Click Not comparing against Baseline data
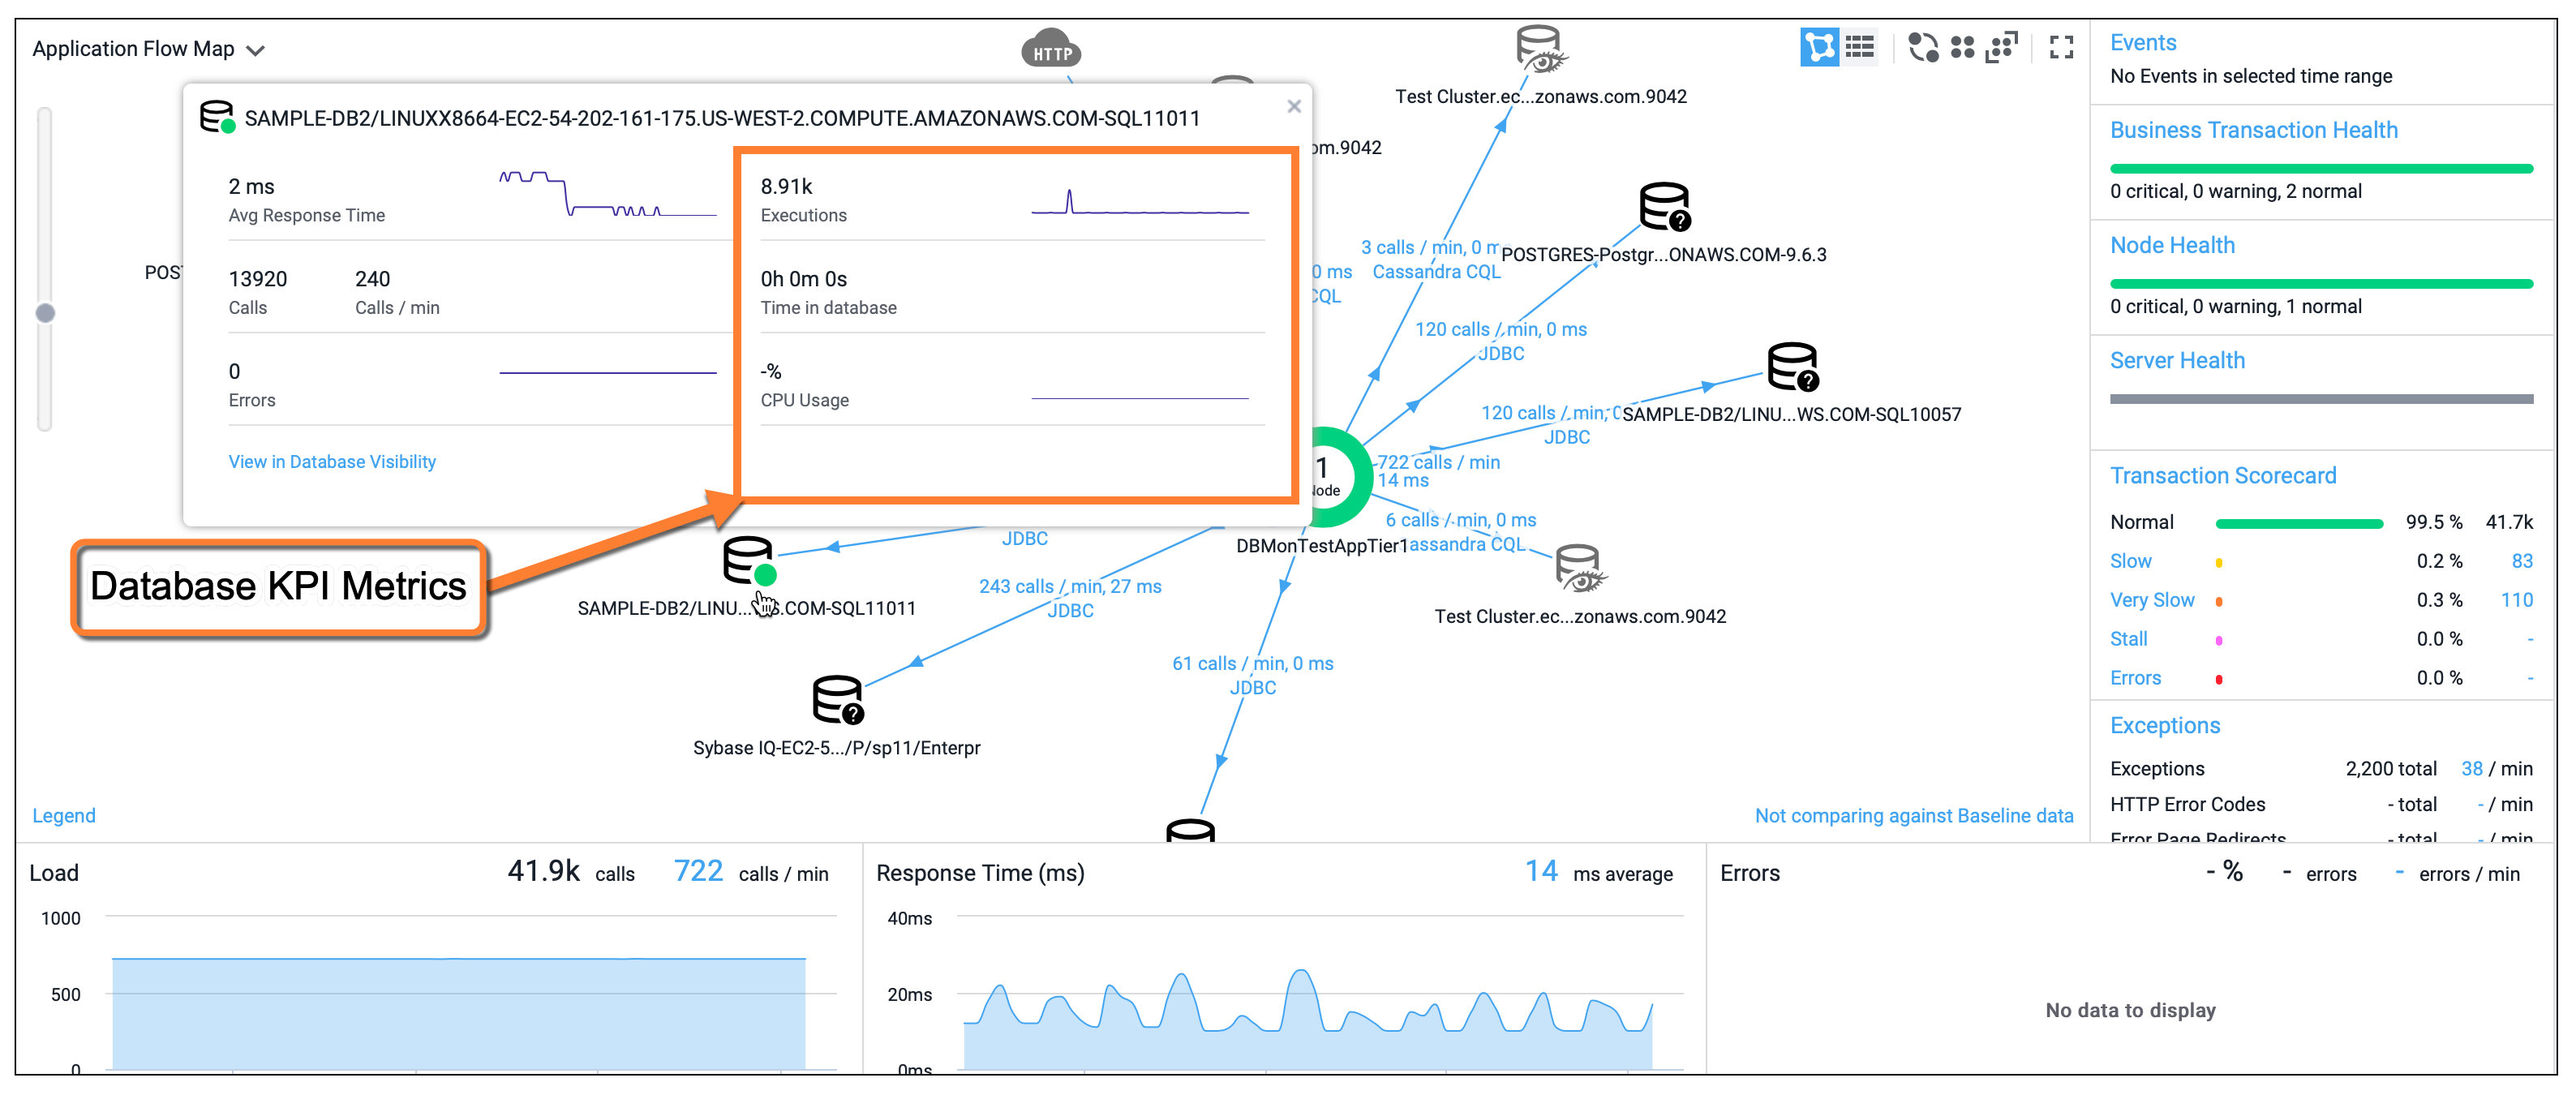 [x=1914, y=815]
